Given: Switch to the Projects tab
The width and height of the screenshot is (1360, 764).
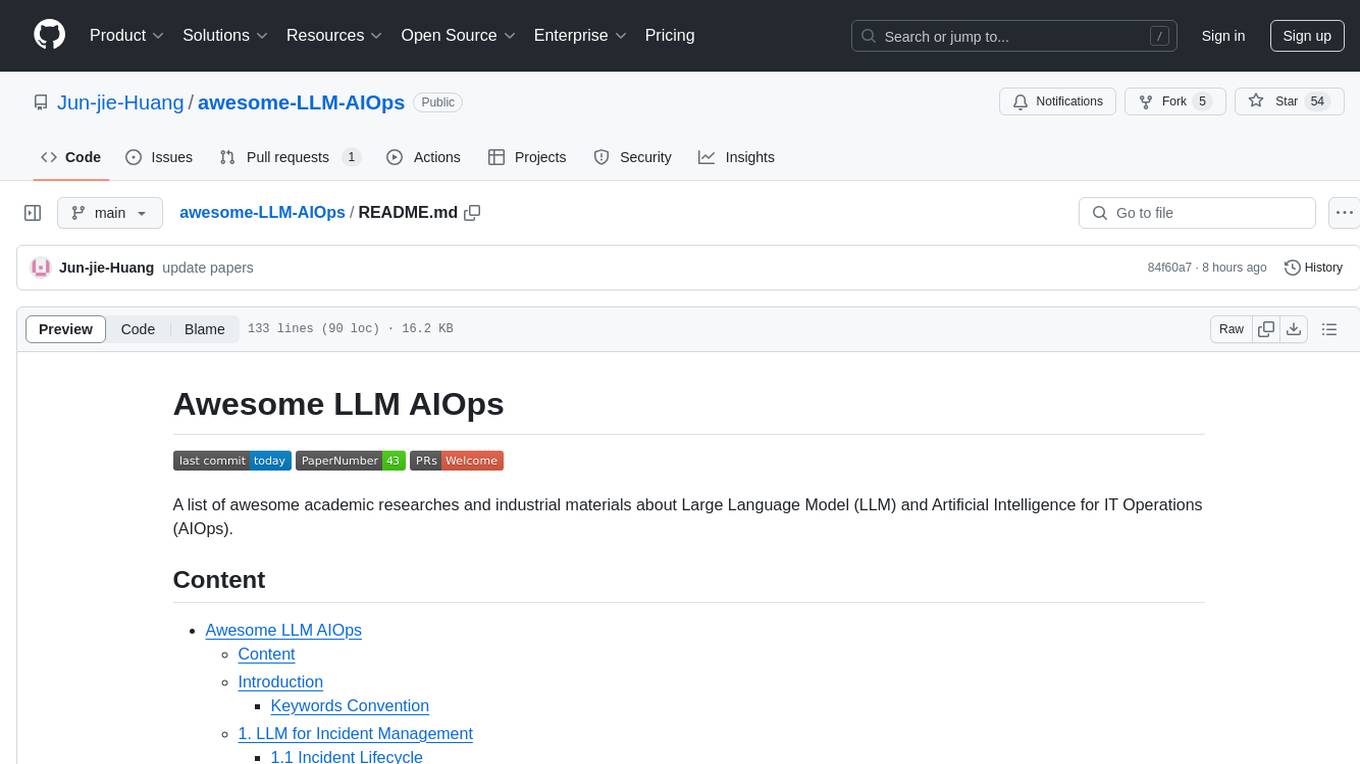Looking at the screenshot, I should click(x=527, y=157).
